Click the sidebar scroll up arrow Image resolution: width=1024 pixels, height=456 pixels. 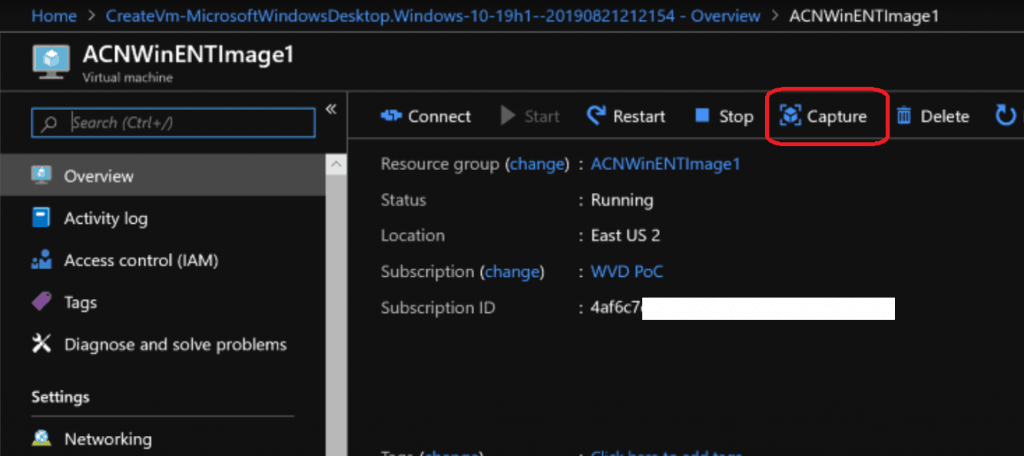pos(336,165)
